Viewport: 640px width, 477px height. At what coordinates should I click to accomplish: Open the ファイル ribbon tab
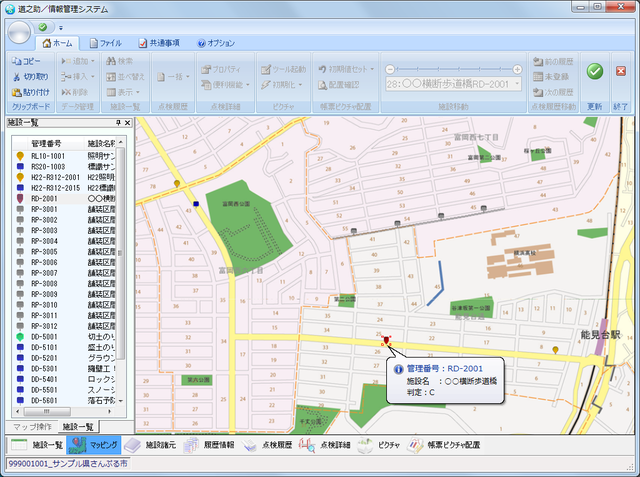(x=105, y=43)
